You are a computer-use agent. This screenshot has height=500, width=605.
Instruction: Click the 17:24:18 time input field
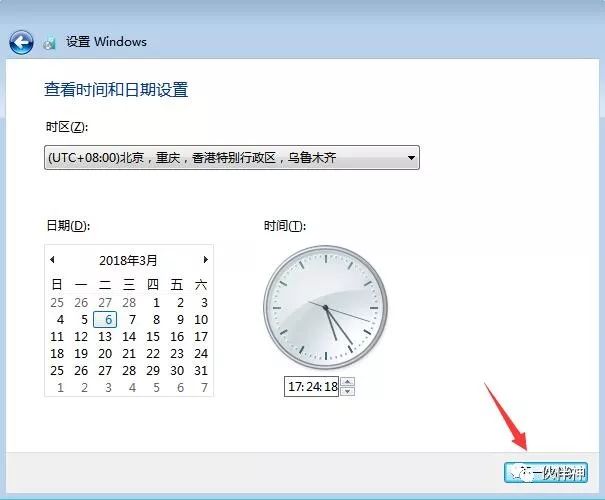point(312,386)
